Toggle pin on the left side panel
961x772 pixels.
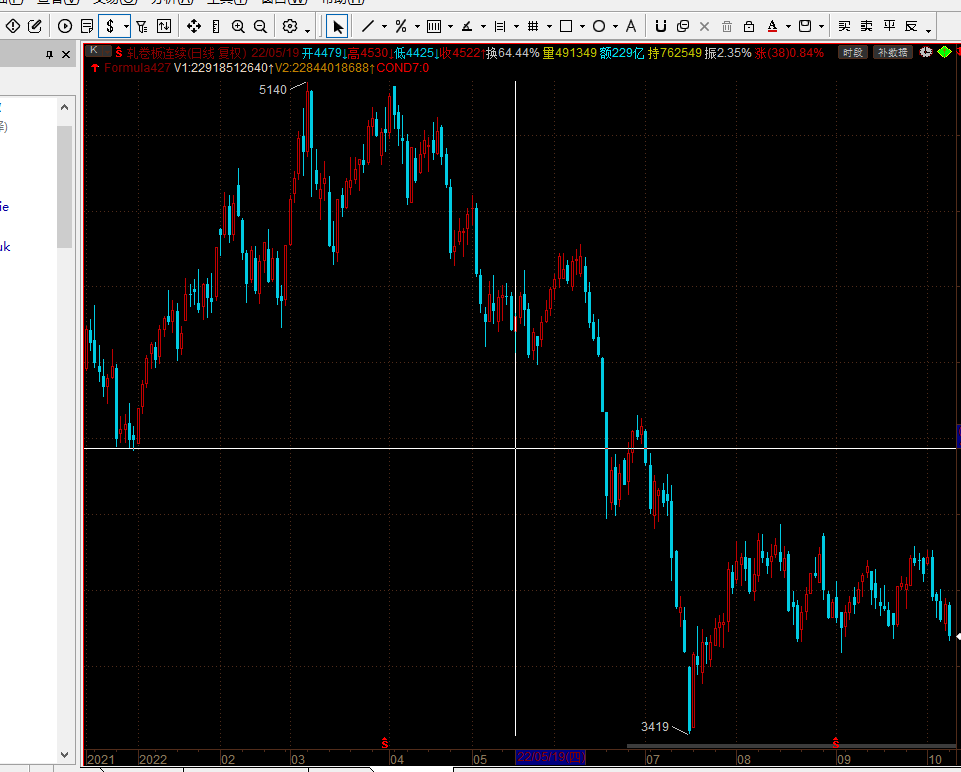(50, 55)
